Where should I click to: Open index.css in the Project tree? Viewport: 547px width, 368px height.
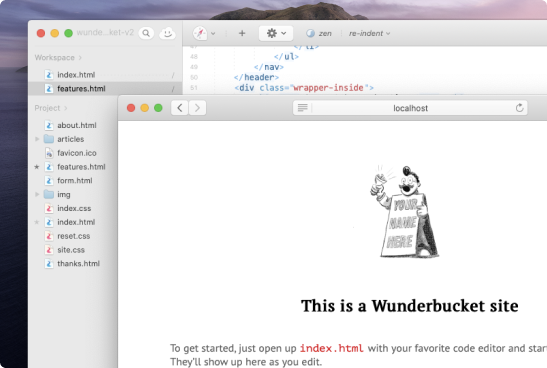[74, 208]
